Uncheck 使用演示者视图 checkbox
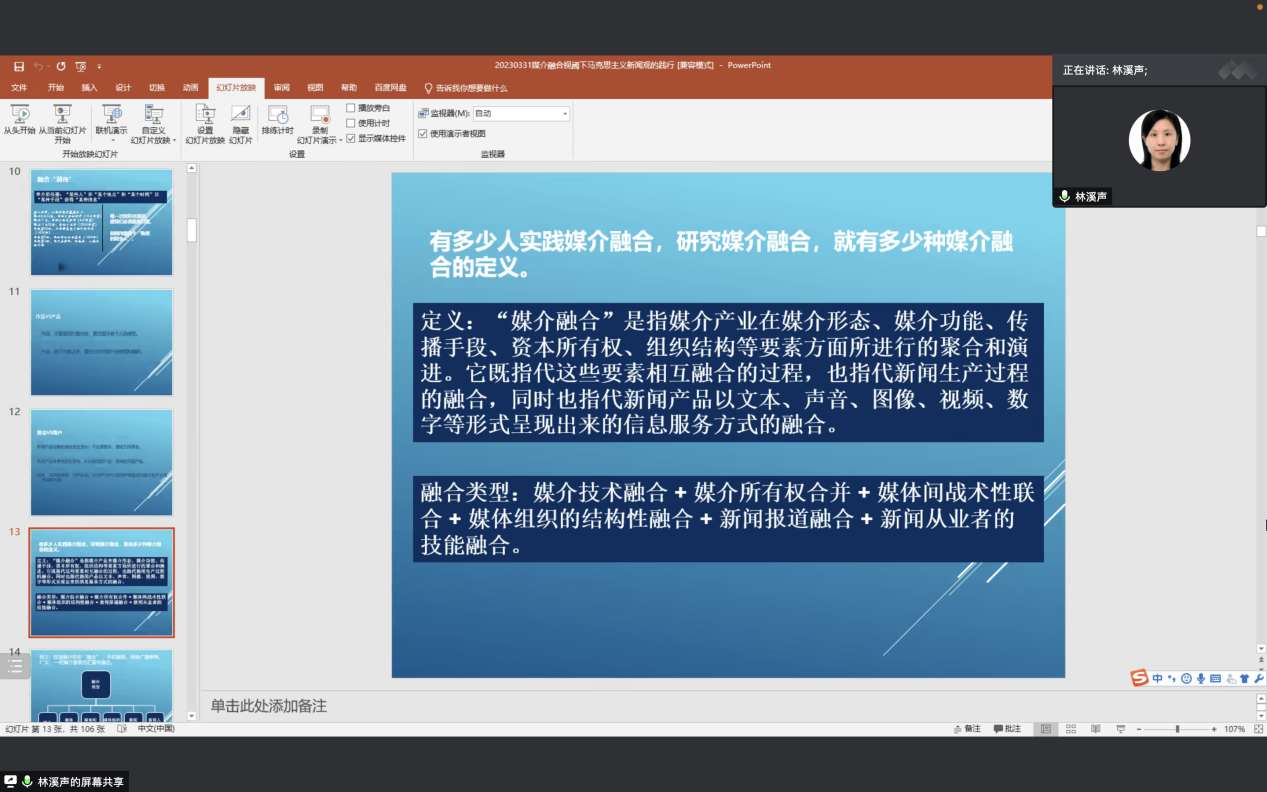The width and height of the screenshot is (1267, 792). 423,133
